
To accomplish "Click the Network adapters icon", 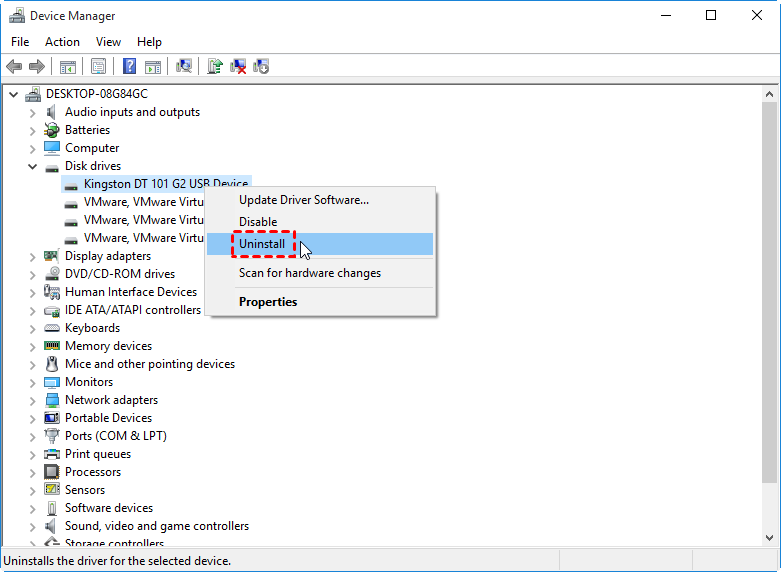I will tap(52, 400).
